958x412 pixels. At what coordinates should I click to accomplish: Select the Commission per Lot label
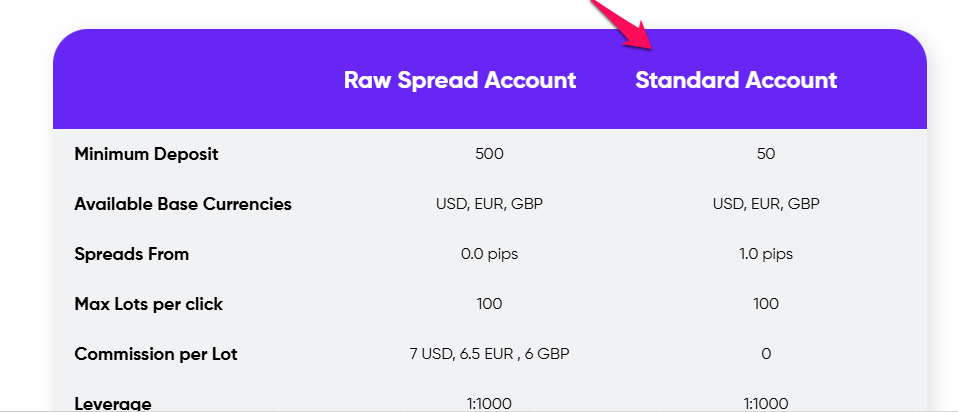[x=156, y=354]
